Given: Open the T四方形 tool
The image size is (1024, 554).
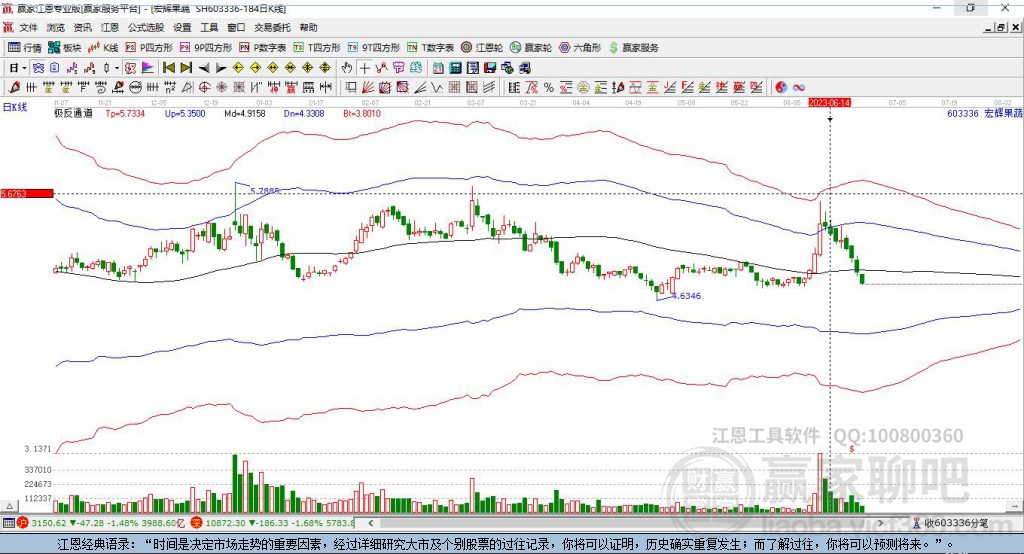Looking at the screenshot, I should click(317, 48).
